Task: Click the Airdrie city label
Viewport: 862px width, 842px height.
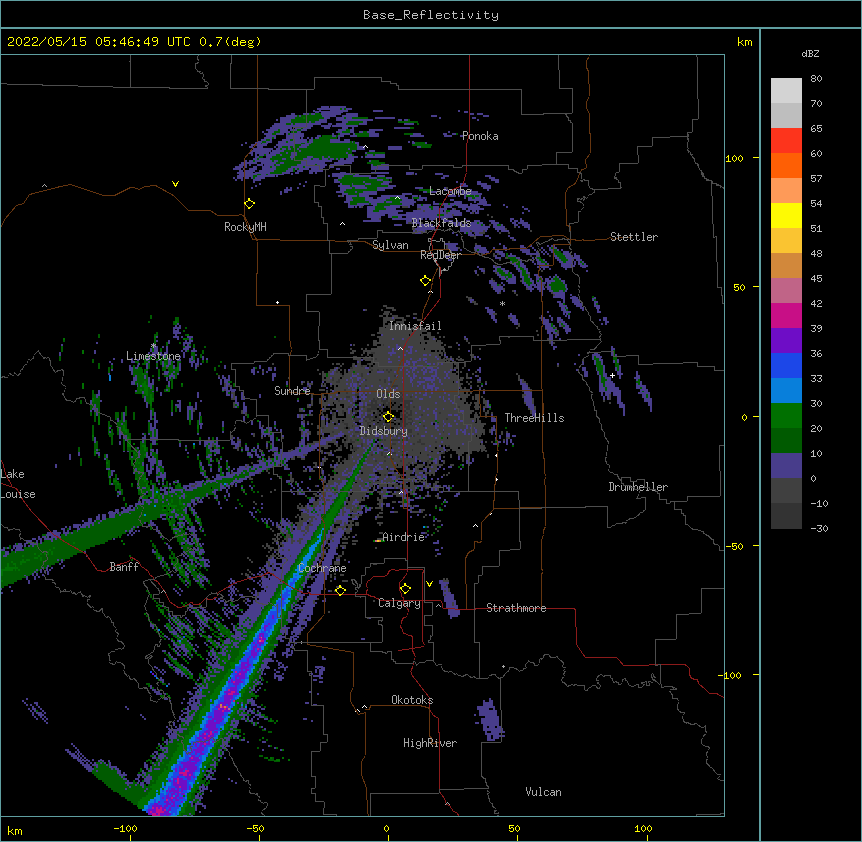Action: (404, 537)
